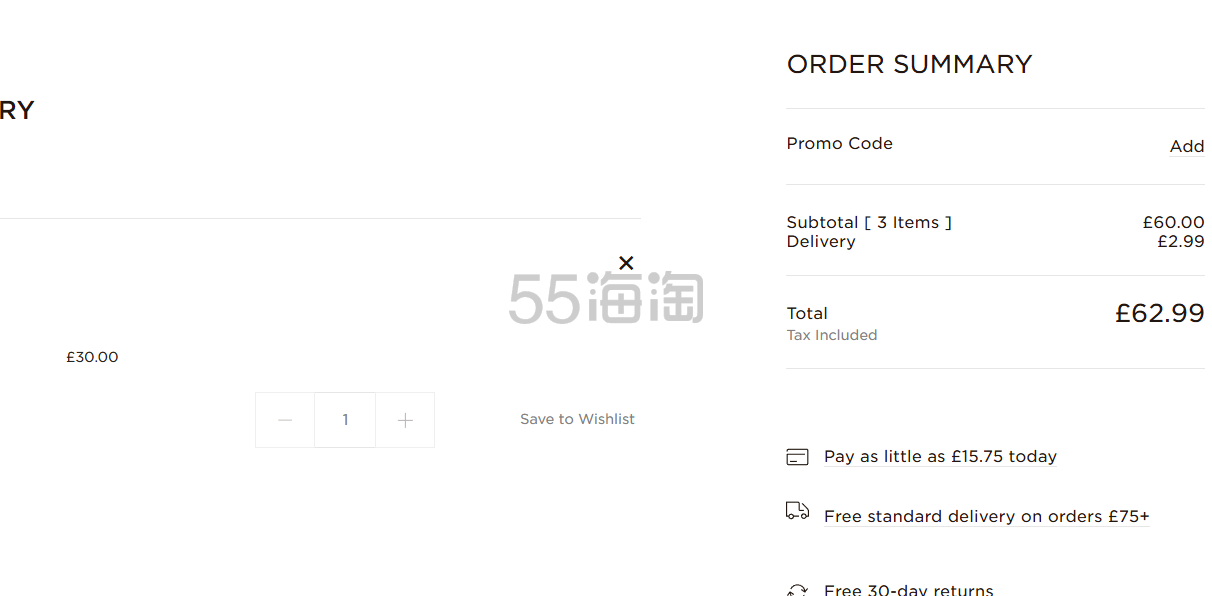The image size is (1212, 596).
Task: Click the £30.00 item price
Action: click(x=92, y=357)
